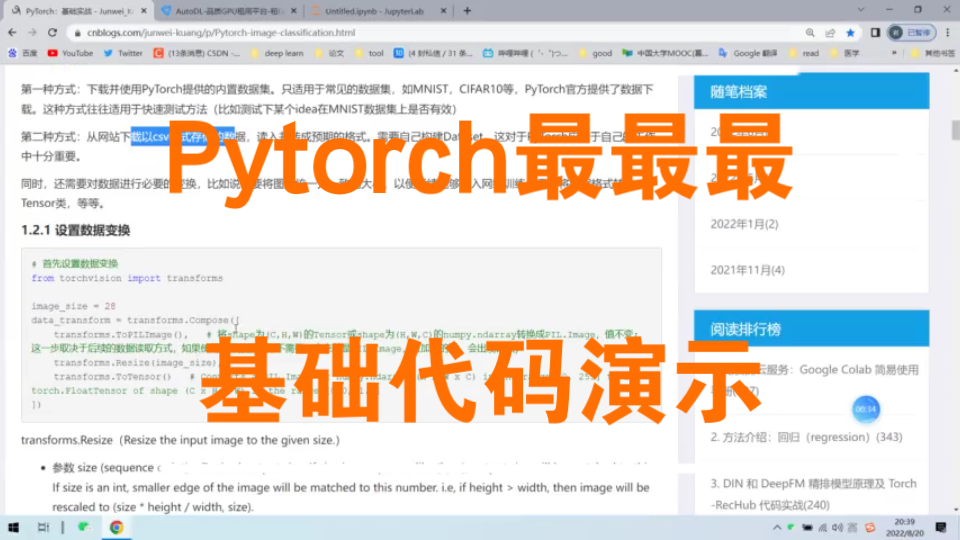The height and width of the screenshot is (540, 960).
Task: Open the CSDN bookmark
Action: (197, 53)
